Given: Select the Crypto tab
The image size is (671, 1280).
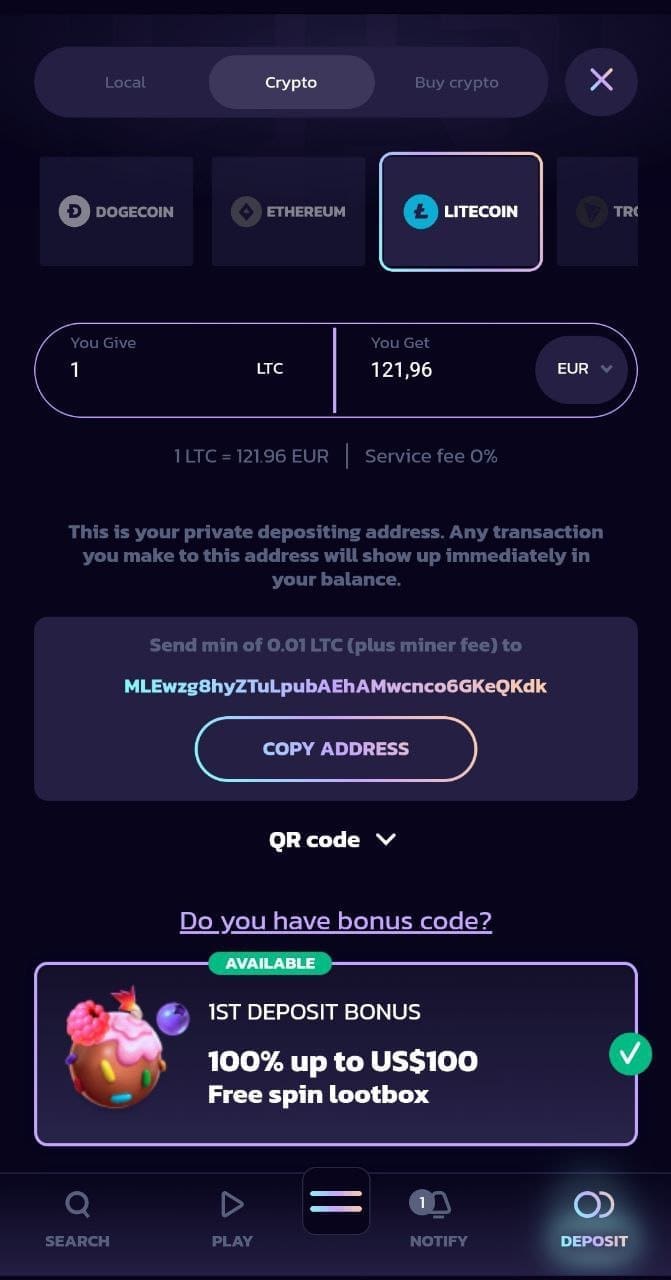Looking at the screenshot, I should tap(291, 82).
